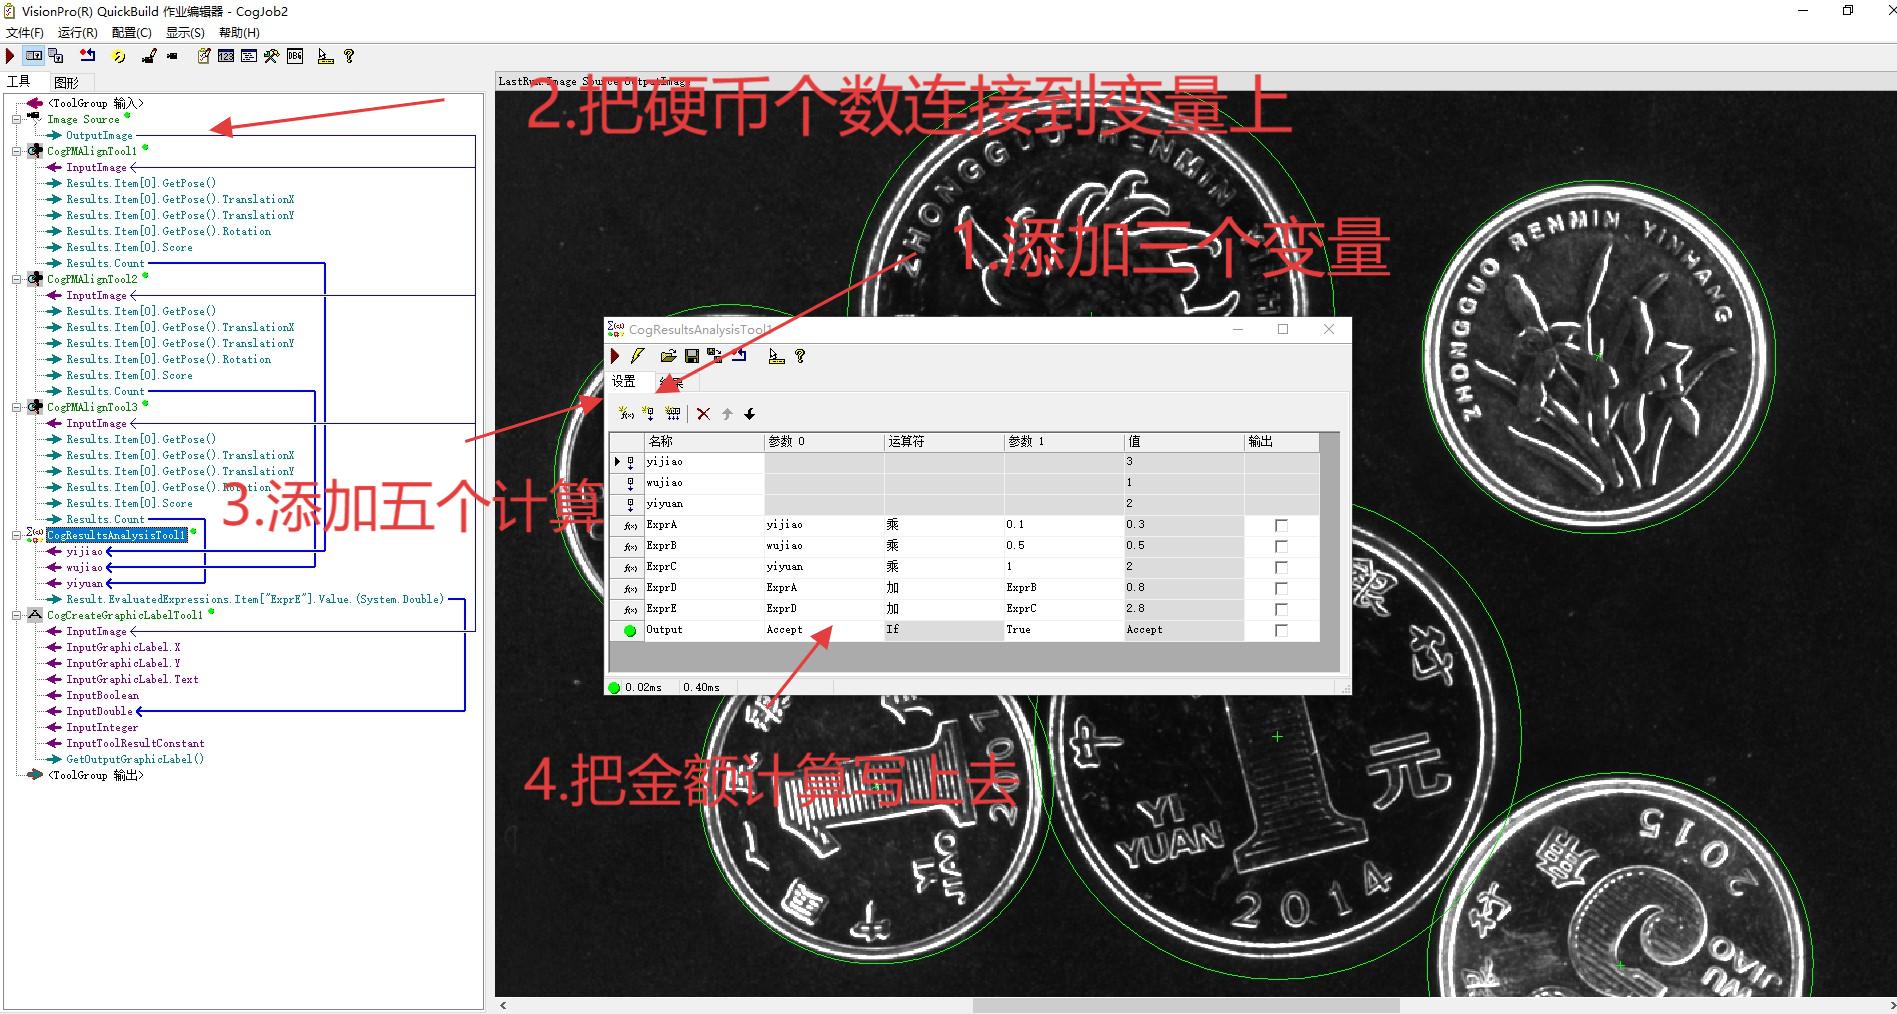Click the add multiple inputs icon
1897x1014 pixels.
(672, 413)
